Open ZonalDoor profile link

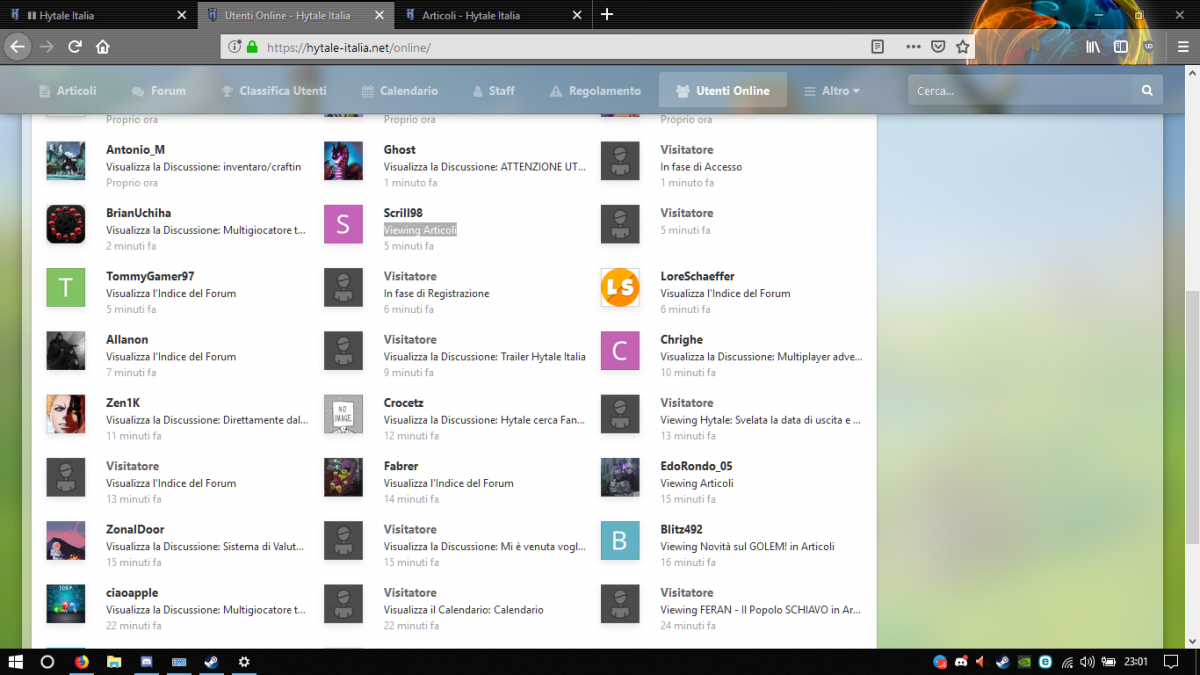coord(135,529)
